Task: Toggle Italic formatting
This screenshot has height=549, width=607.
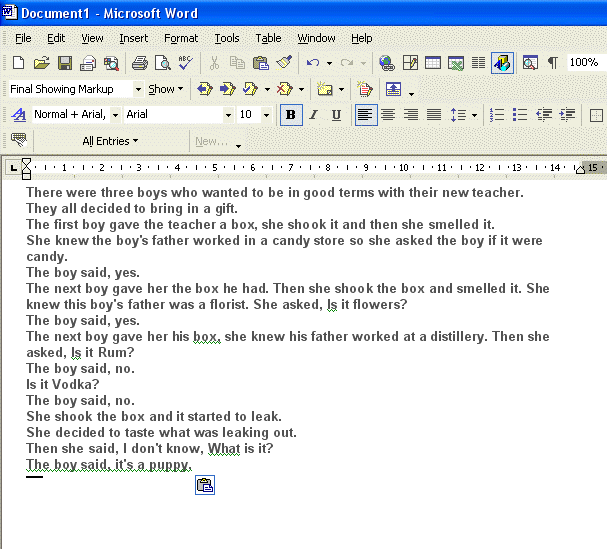Action: point(314,115)
